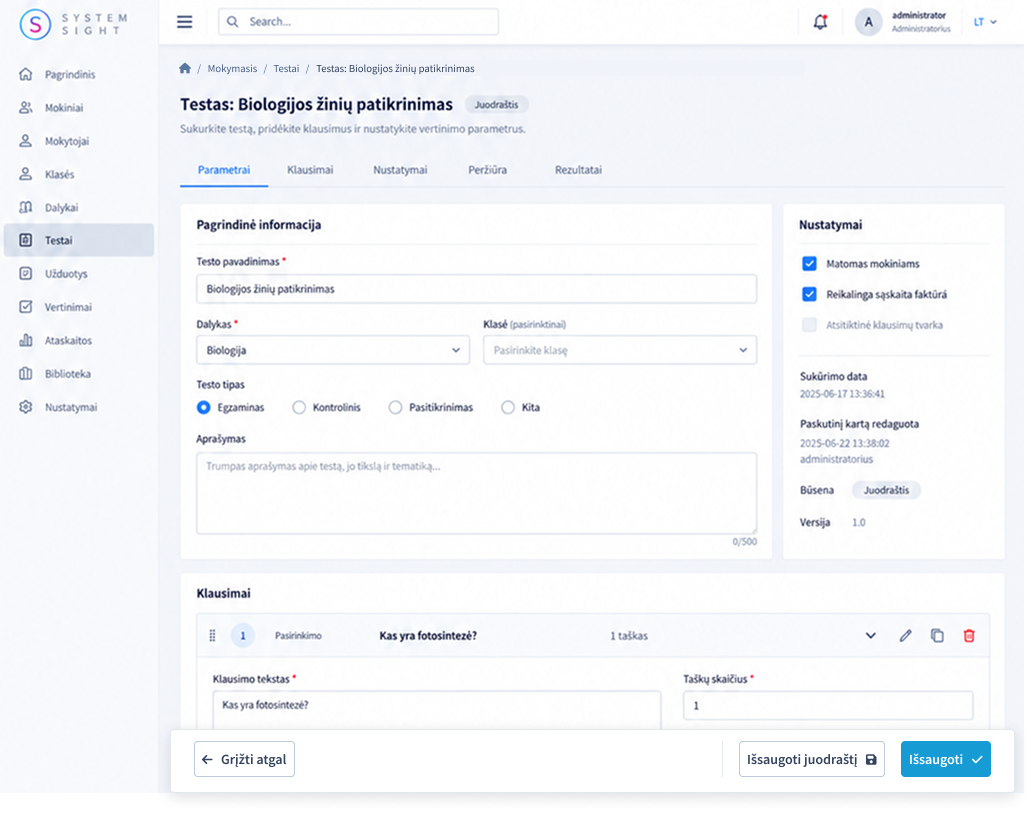Delete question 1 with trash icon
Image resolution: width=1031 pixels, height=813 pixels.
969,635
